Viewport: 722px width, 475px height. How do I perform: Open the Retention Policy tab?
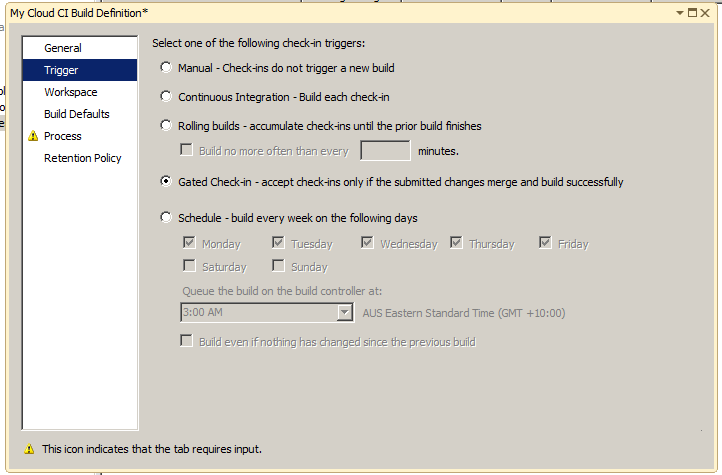[x=83, y=158]
